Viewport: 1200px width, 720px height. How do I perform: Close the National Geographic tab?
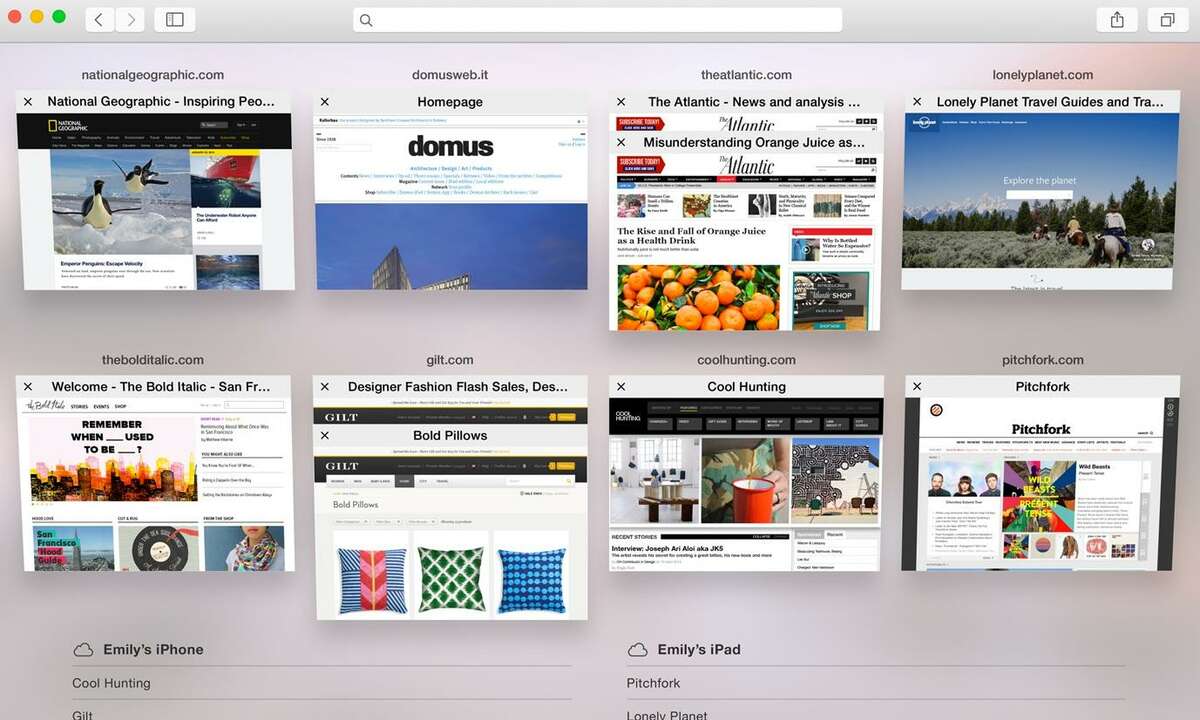coord(28,102)
